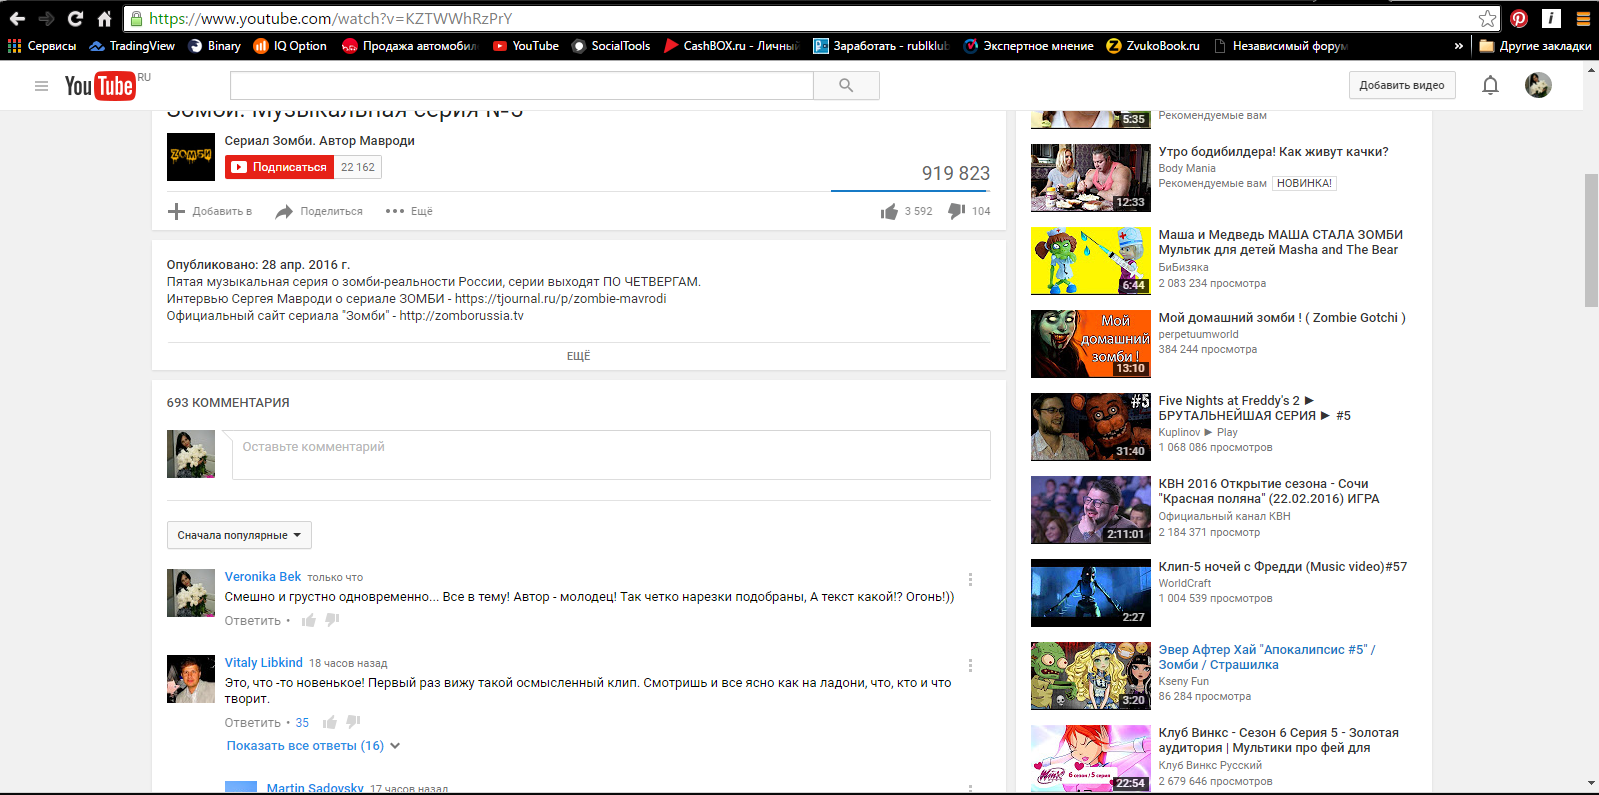Image resolution: width=1599 pixels, height=795 pixels.
Task: Click the Добавить видео upload button
Action: point(1401,85)
